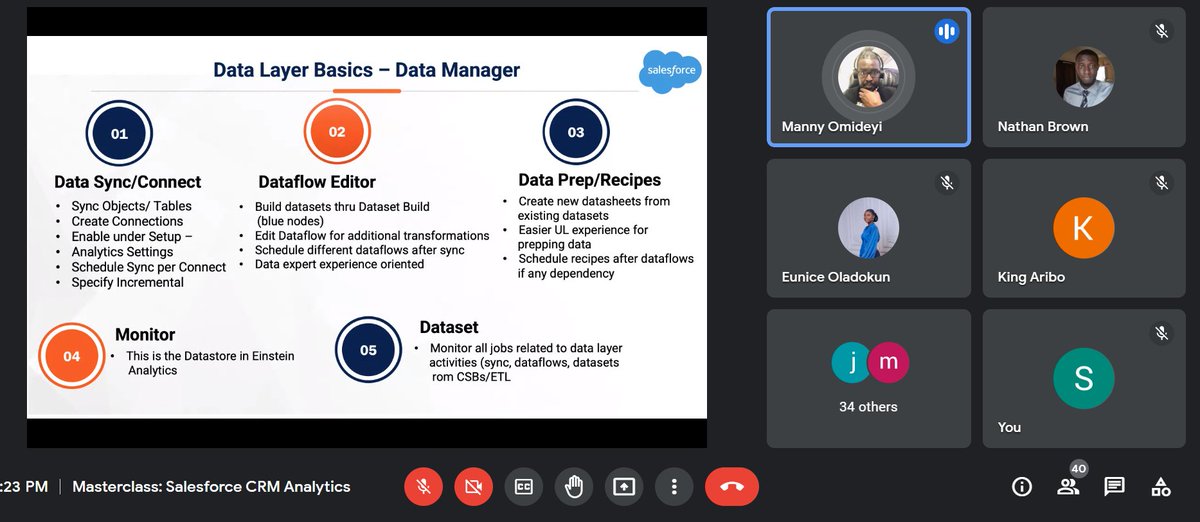Open the present now screen share button
This screenshot has width=1200, height=522.
624,487
